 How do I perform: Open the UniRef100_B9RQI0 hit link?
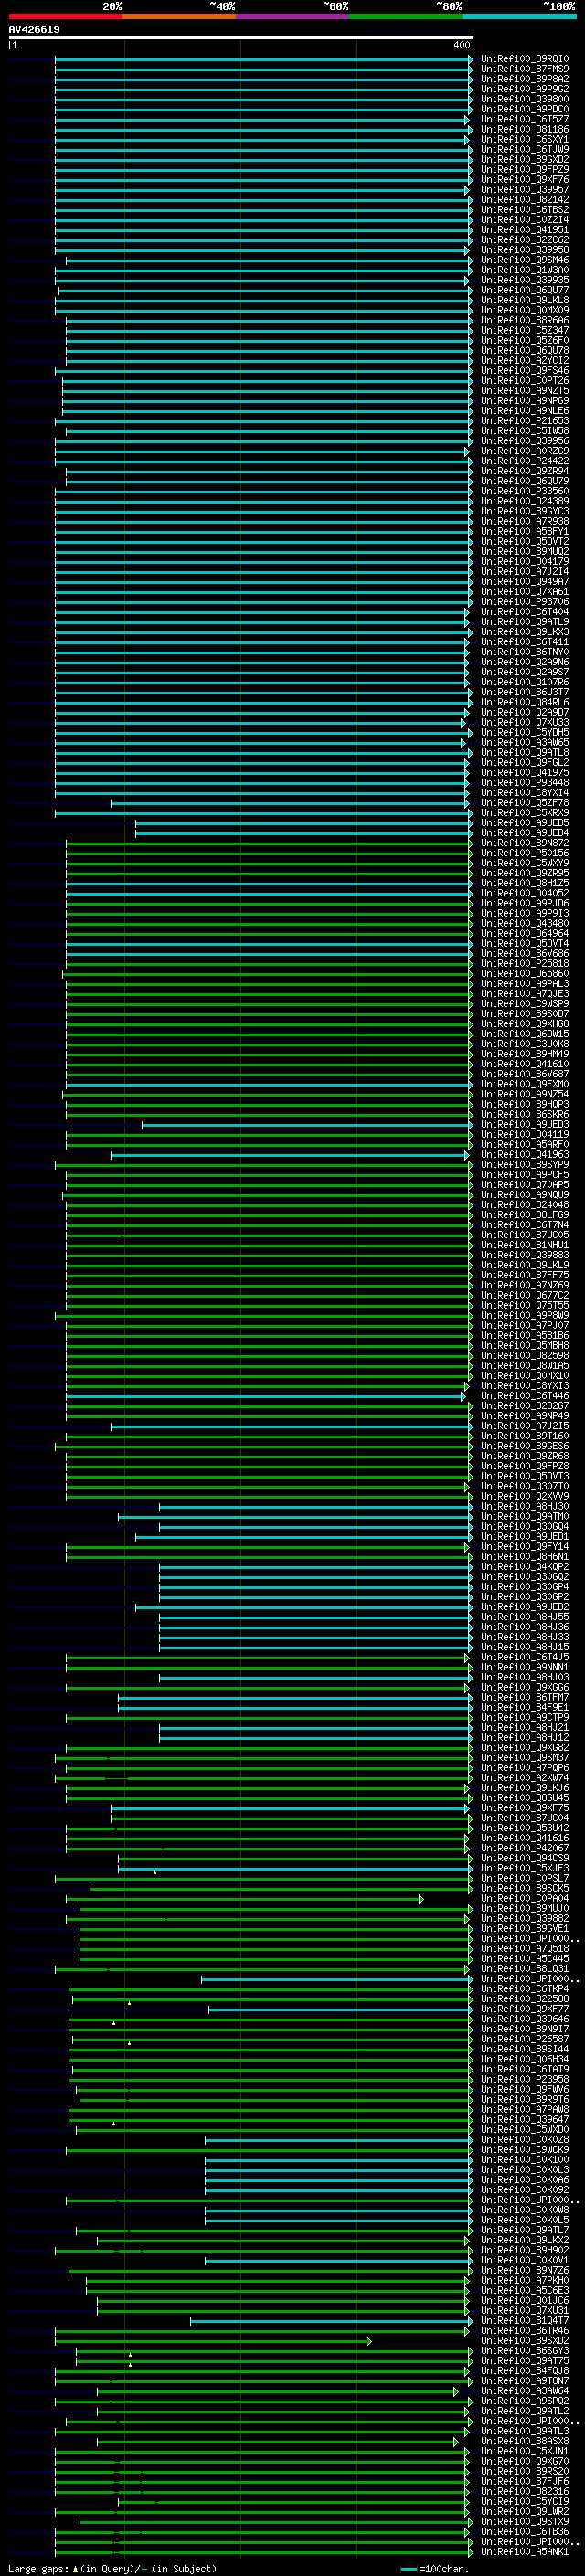(524, 59)
